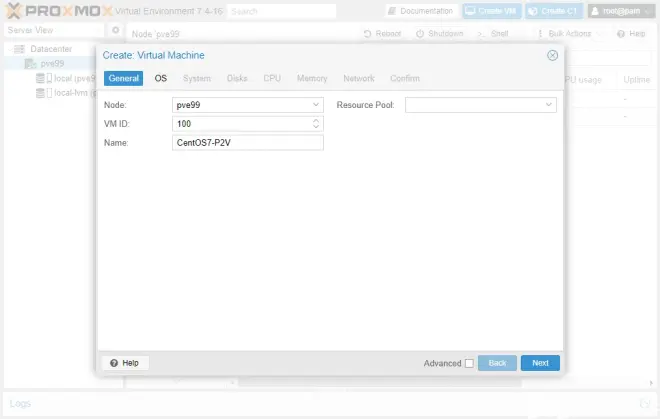Viewport: 660px width, 419px height.
Task: Click the pve99 node icon in tree
Action: click(30, 64)
